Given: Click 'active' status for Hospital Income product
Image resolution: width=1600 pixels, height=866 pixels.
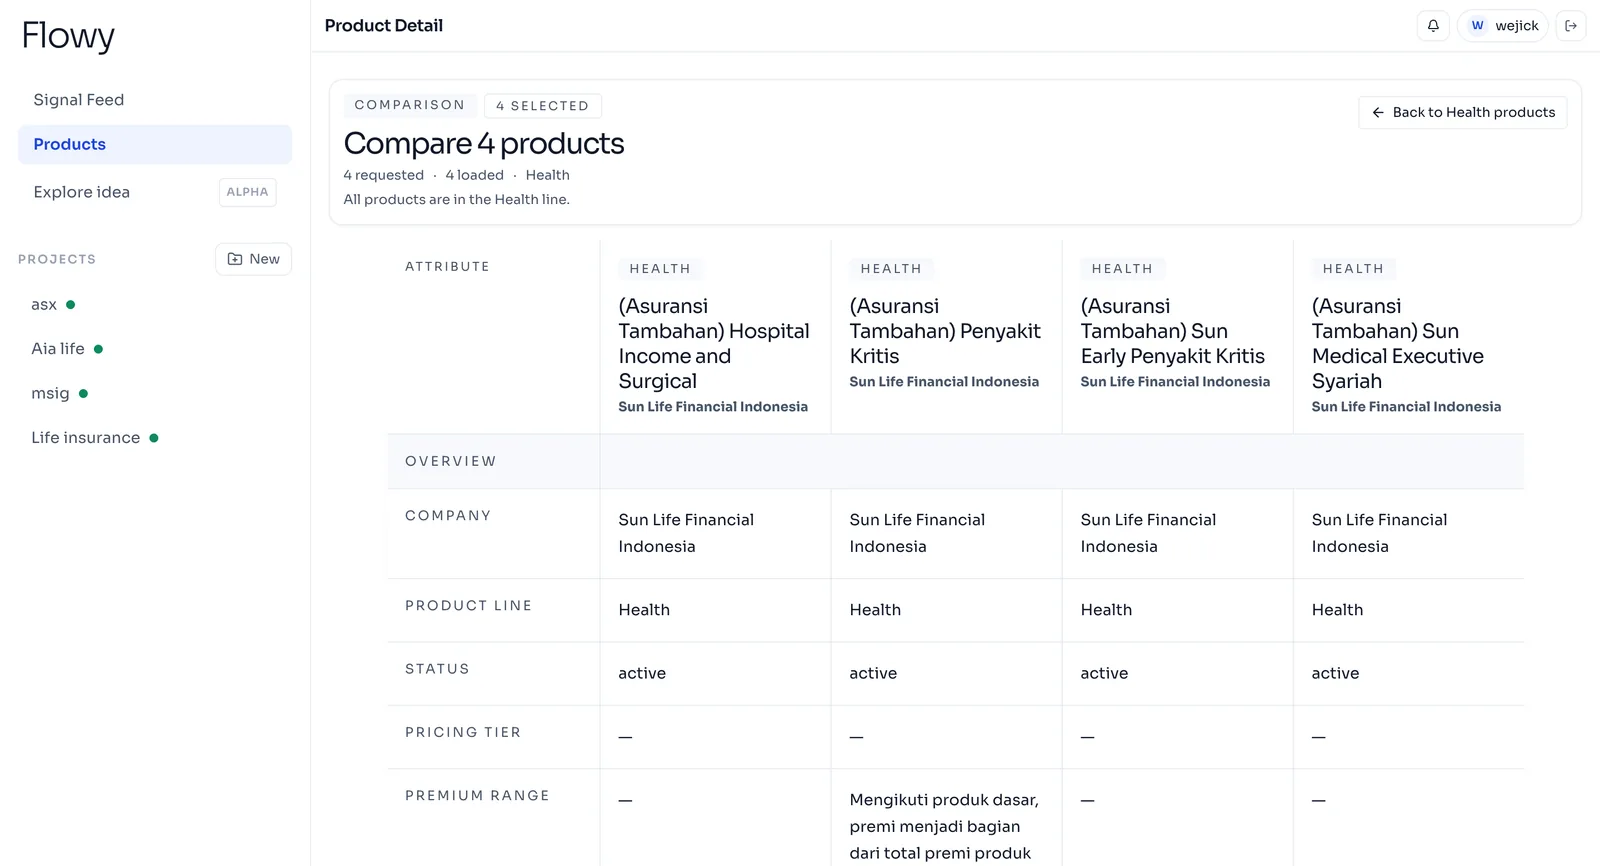Looking at the screenshot, I should 642,674.
